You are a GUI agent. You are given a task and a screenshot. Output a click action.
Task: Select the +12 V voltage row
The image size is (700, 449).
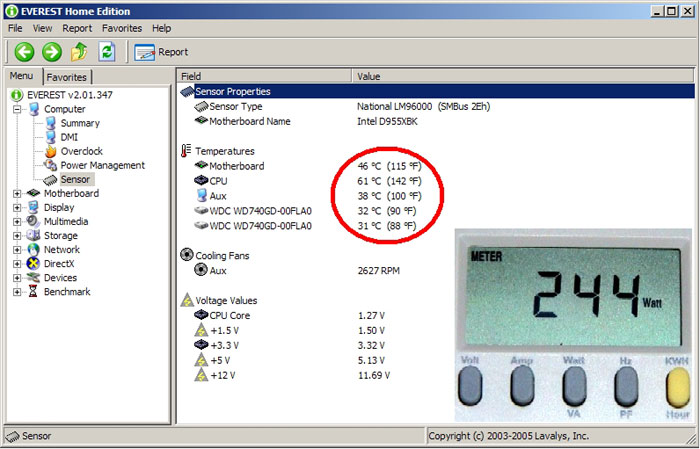pyautogui.click(x=436, y=375)
